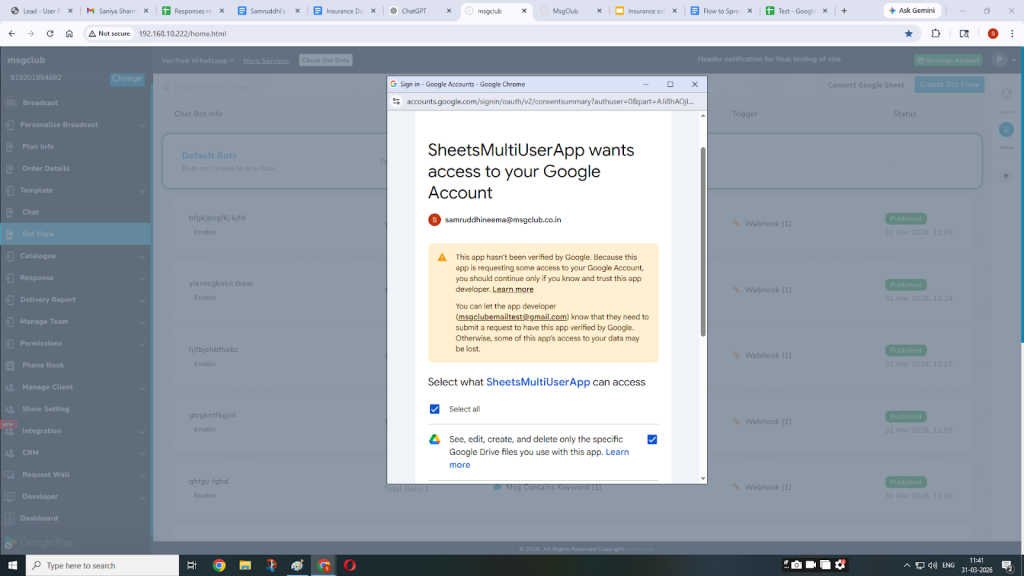Toggle the Google Drive files access checkbox
This screenshot has height=576, width=1024.
coord(652,439)
